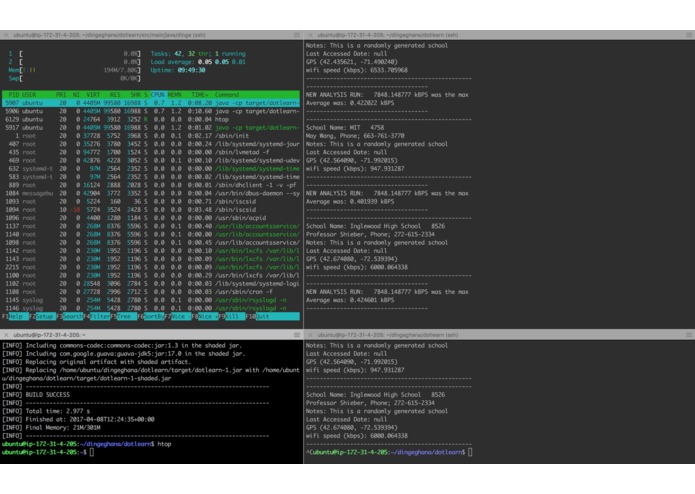Click the CPU 1 usage meter
Screen dimensions: 695x494
click(74, 54)
